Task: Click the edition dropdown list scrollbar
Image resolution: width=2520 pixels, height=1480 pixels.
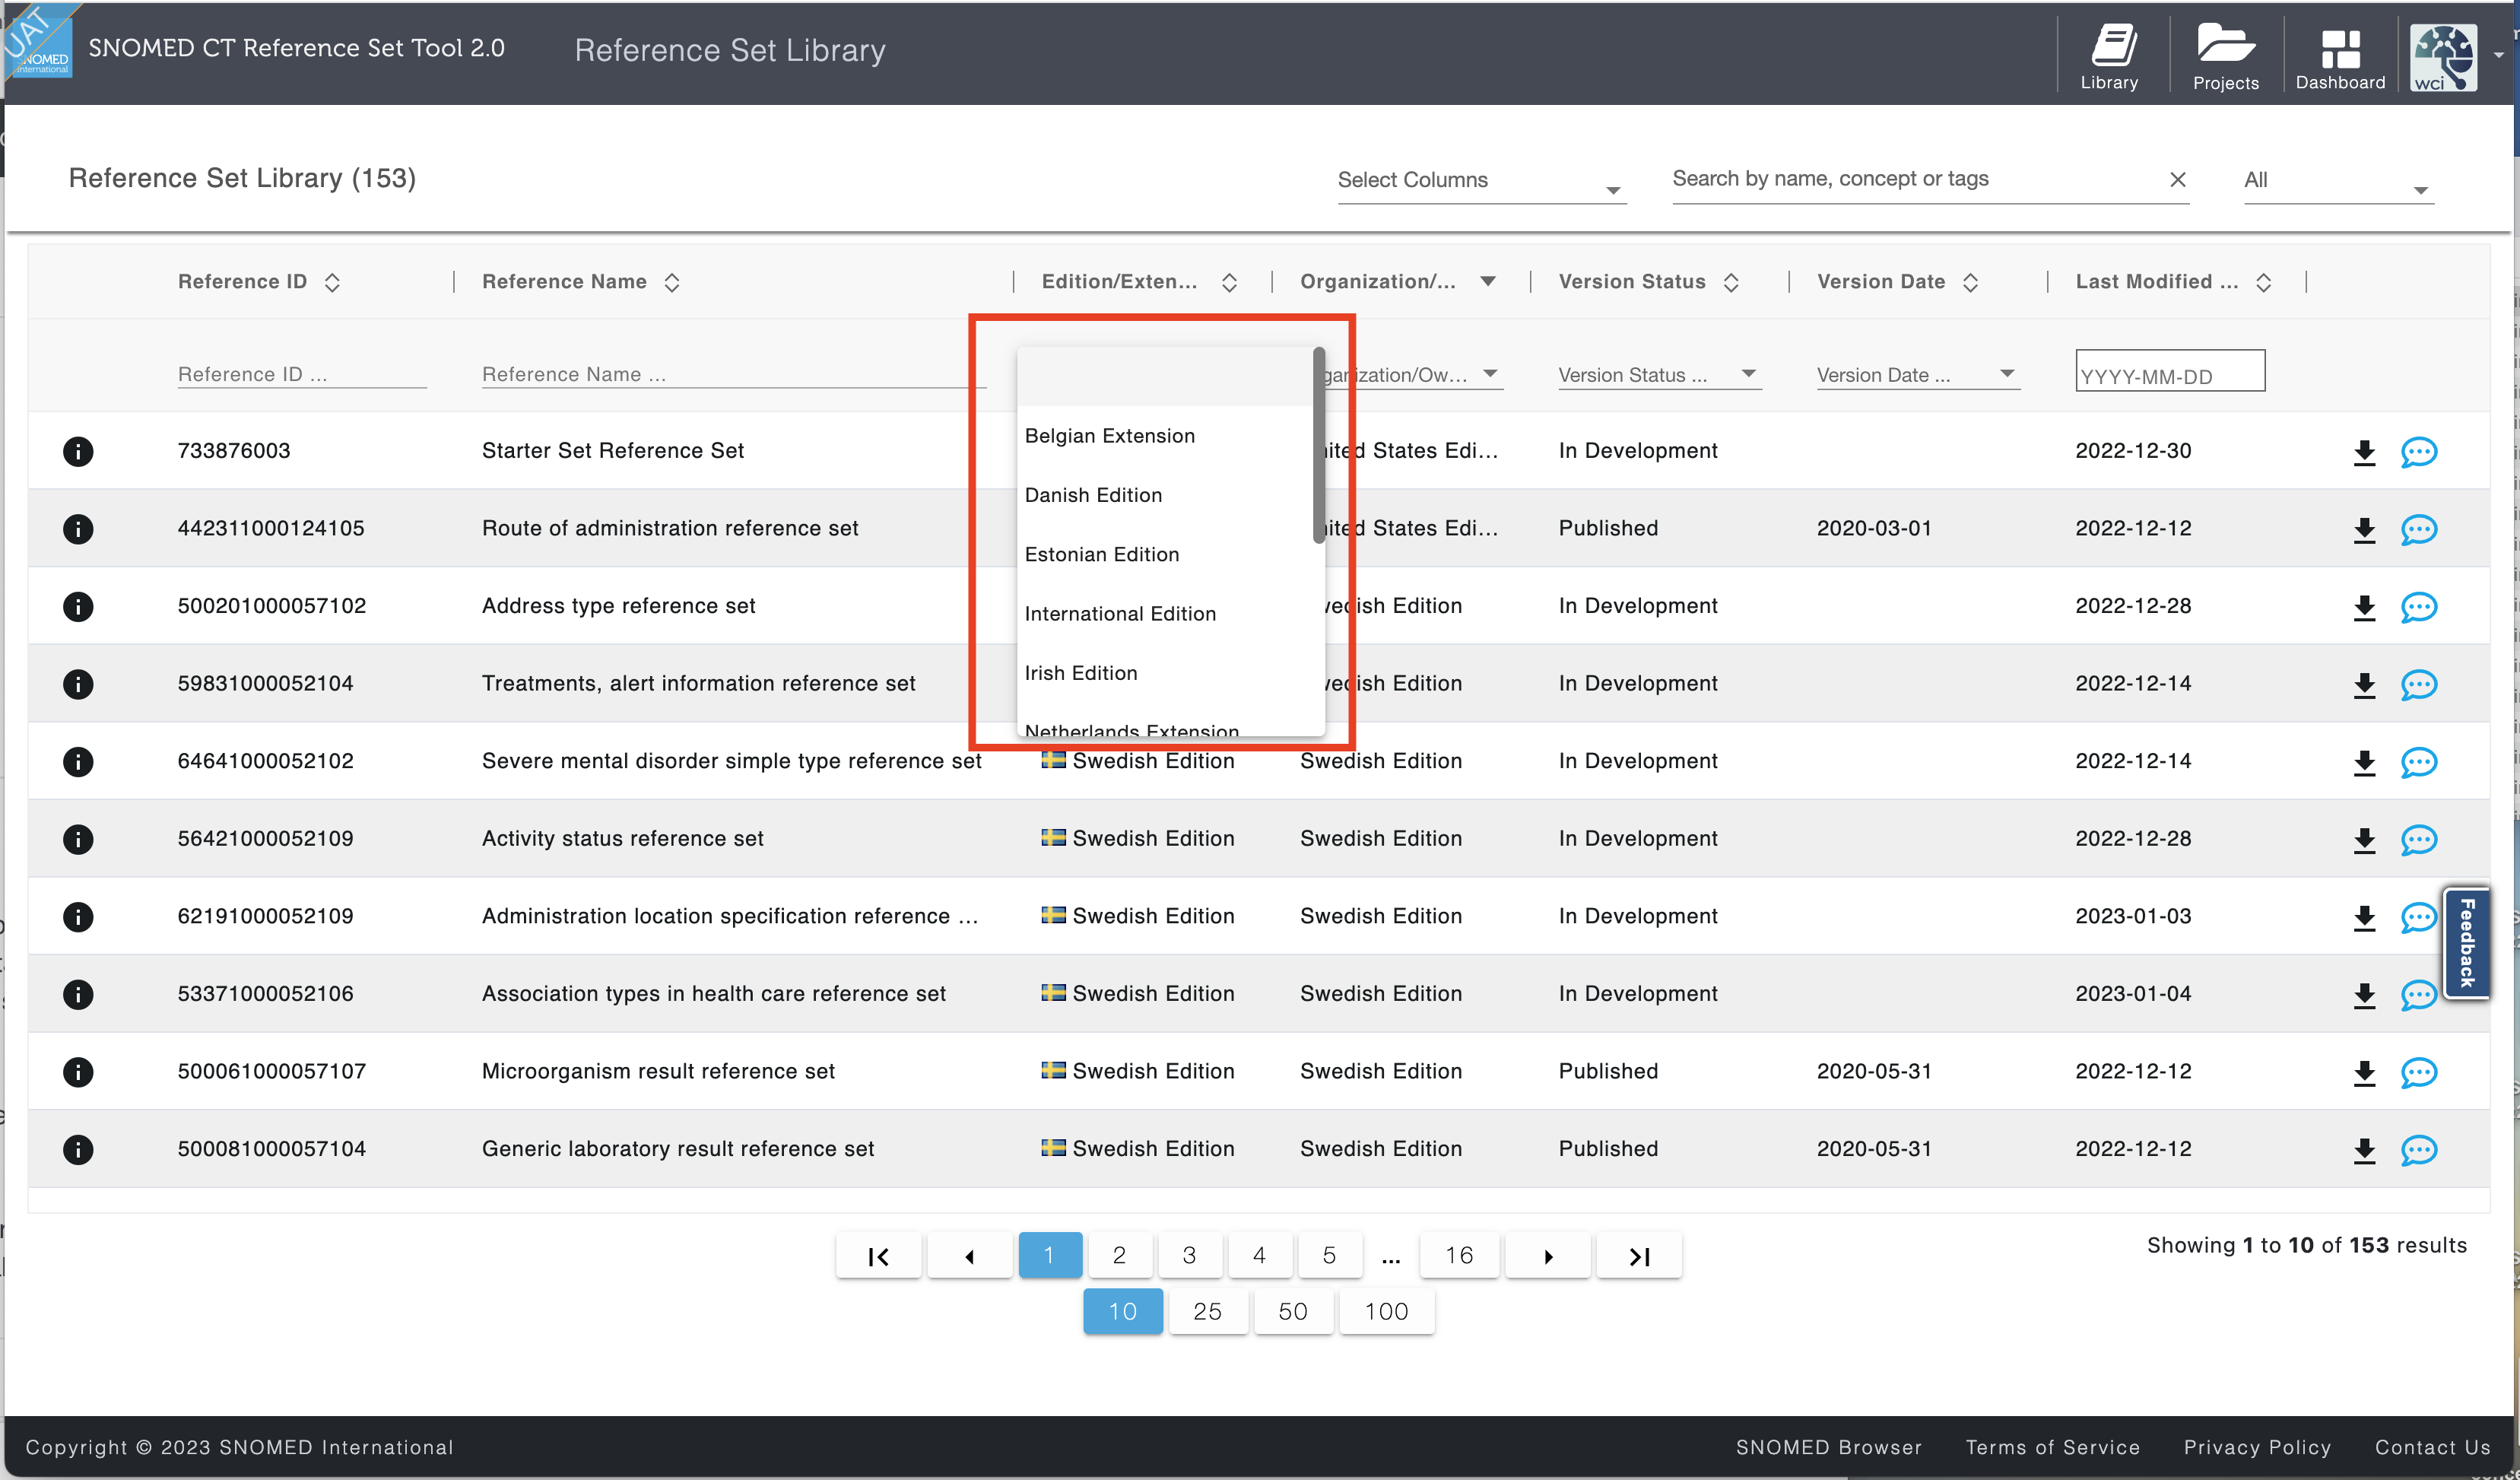Action: coord(1319,446)
